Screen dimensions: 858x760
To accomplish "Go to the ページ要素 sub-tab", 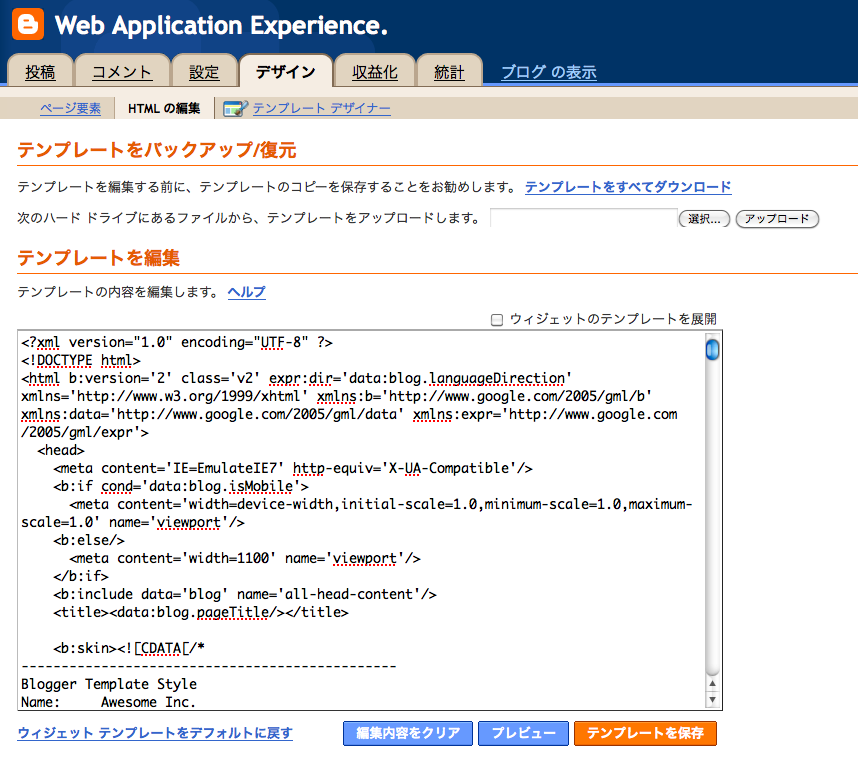I will 71,108.
